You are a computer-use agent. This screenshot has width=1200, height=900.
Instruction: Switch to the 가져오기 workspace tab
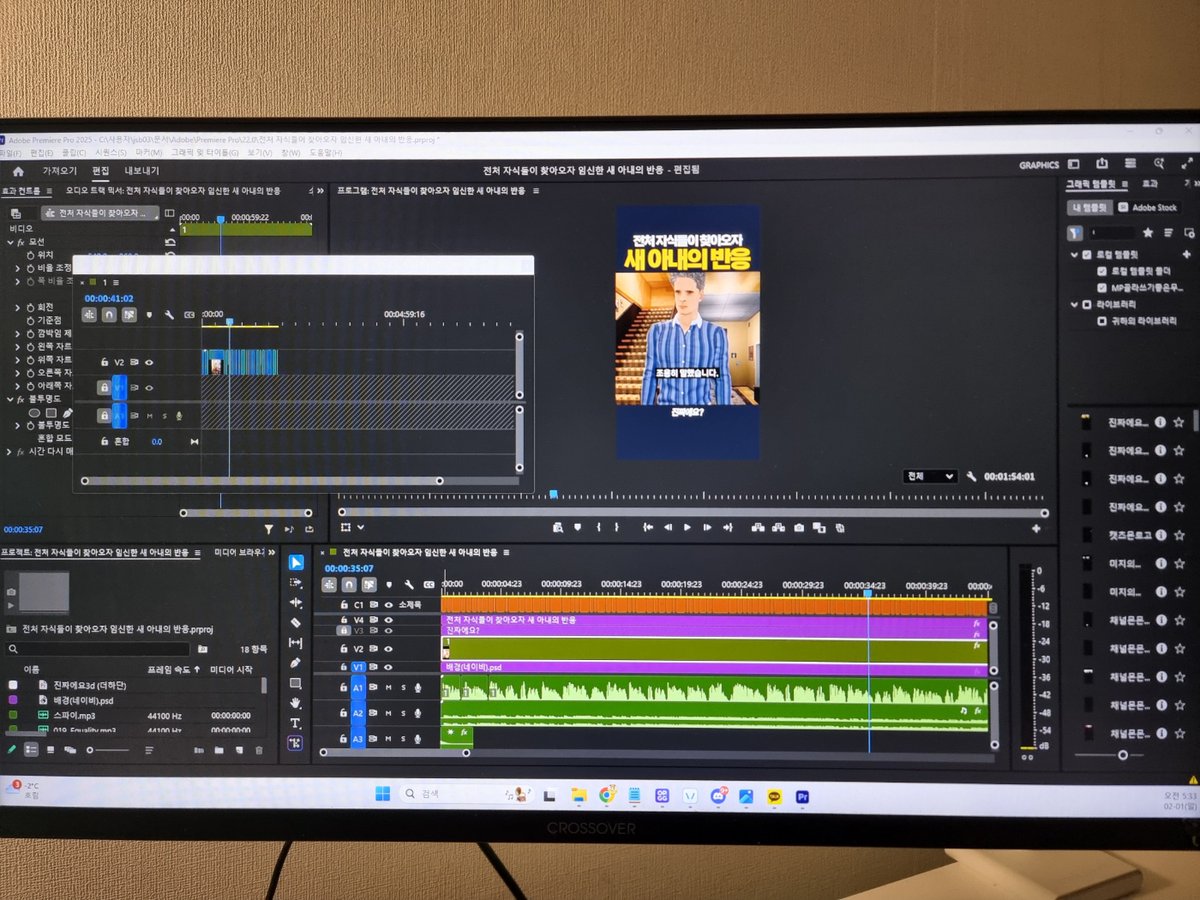click(59, 171)
